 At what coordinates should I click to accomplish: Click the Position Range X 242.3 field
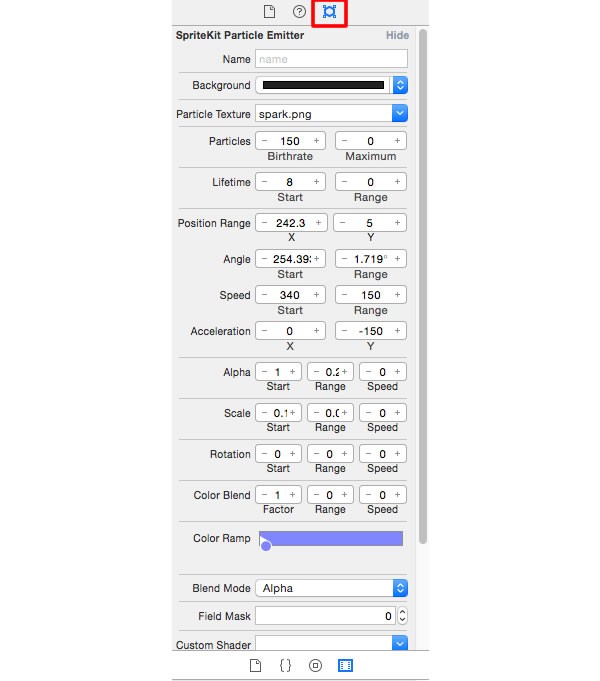click(291, 222)
